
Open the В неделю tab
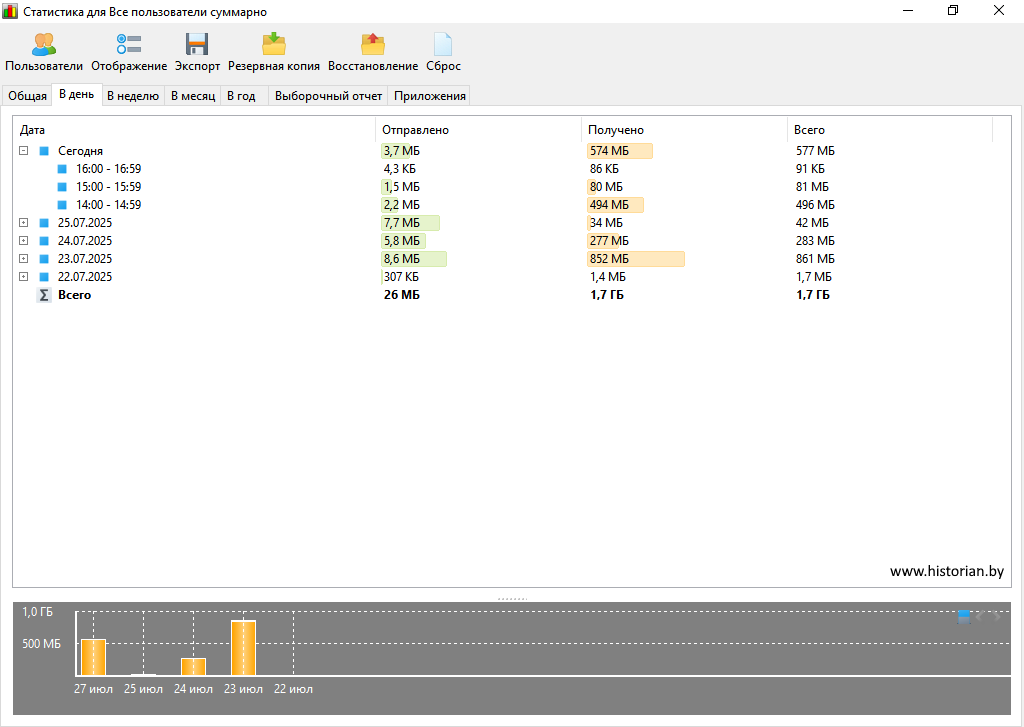132,96
